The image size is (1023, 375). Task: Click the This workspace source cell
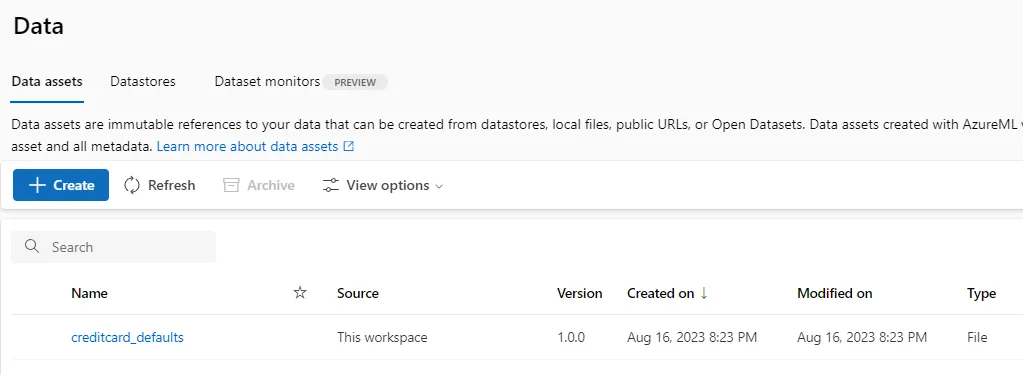pos(382,337)
